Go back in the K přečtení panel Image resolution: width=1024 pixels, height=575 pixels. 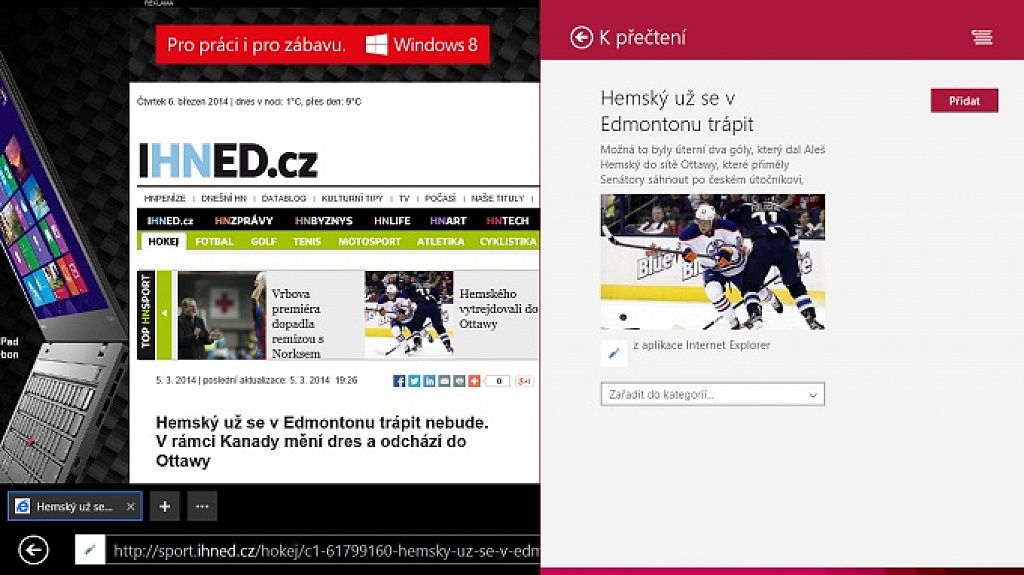coord(581,37)
